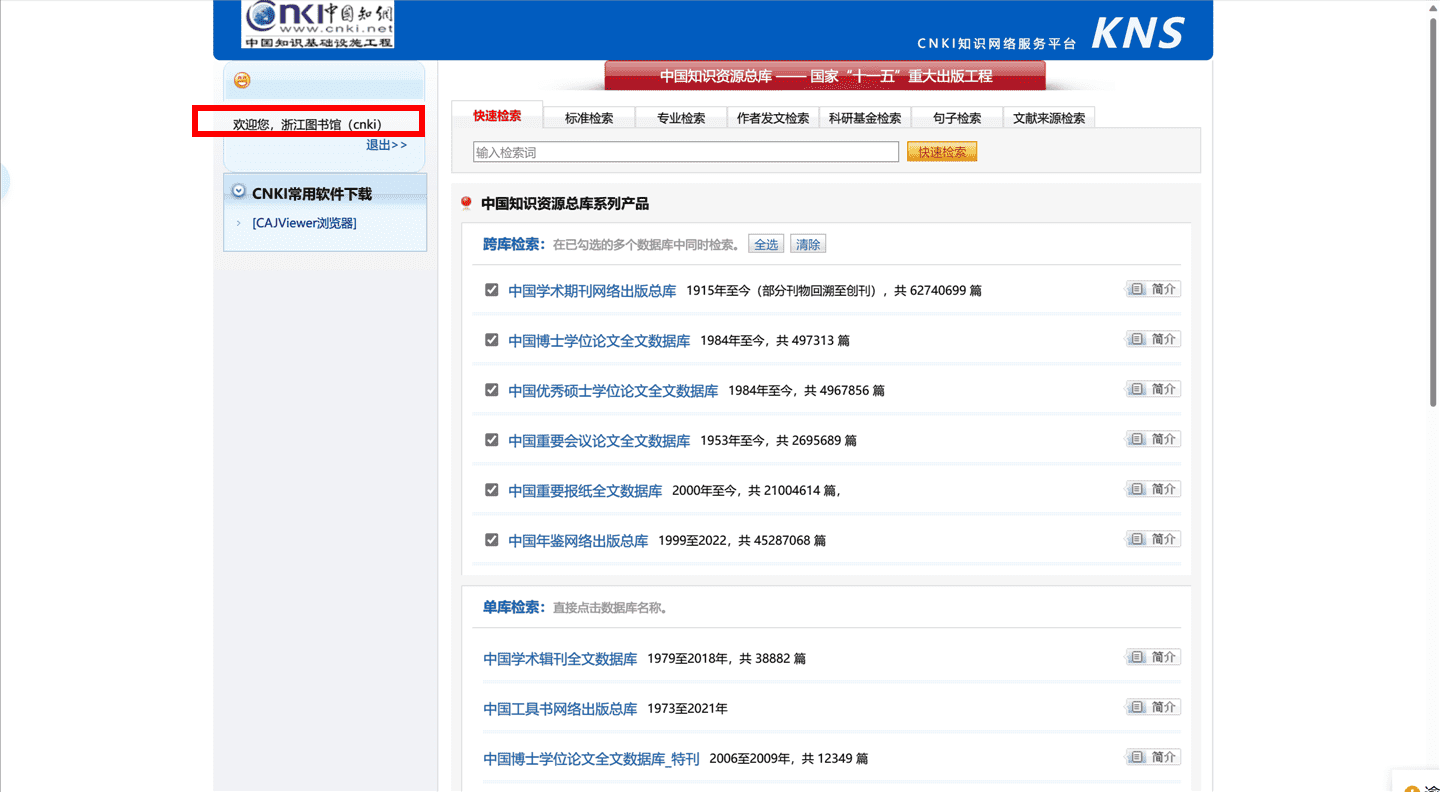The width and height of the screenshot is (1440, 792).
Task: Click the smiley face icon in login panel
Action: [242, 80]
